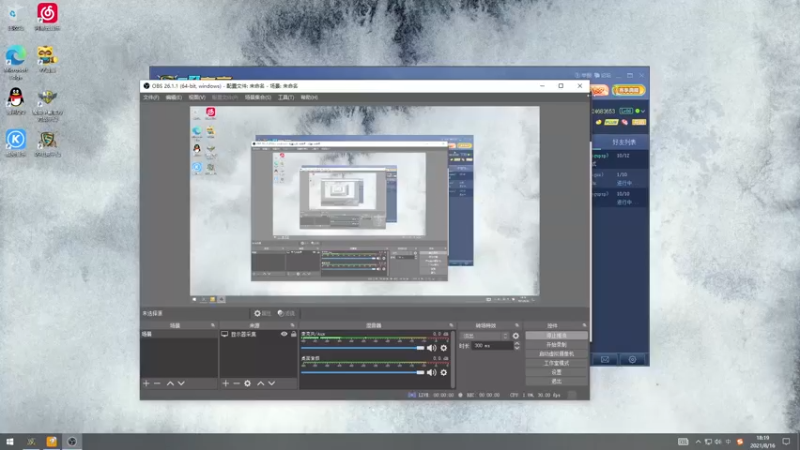800x450 pixels.
Task: Move scene up in Scenes panel
Action: point(170,383)
